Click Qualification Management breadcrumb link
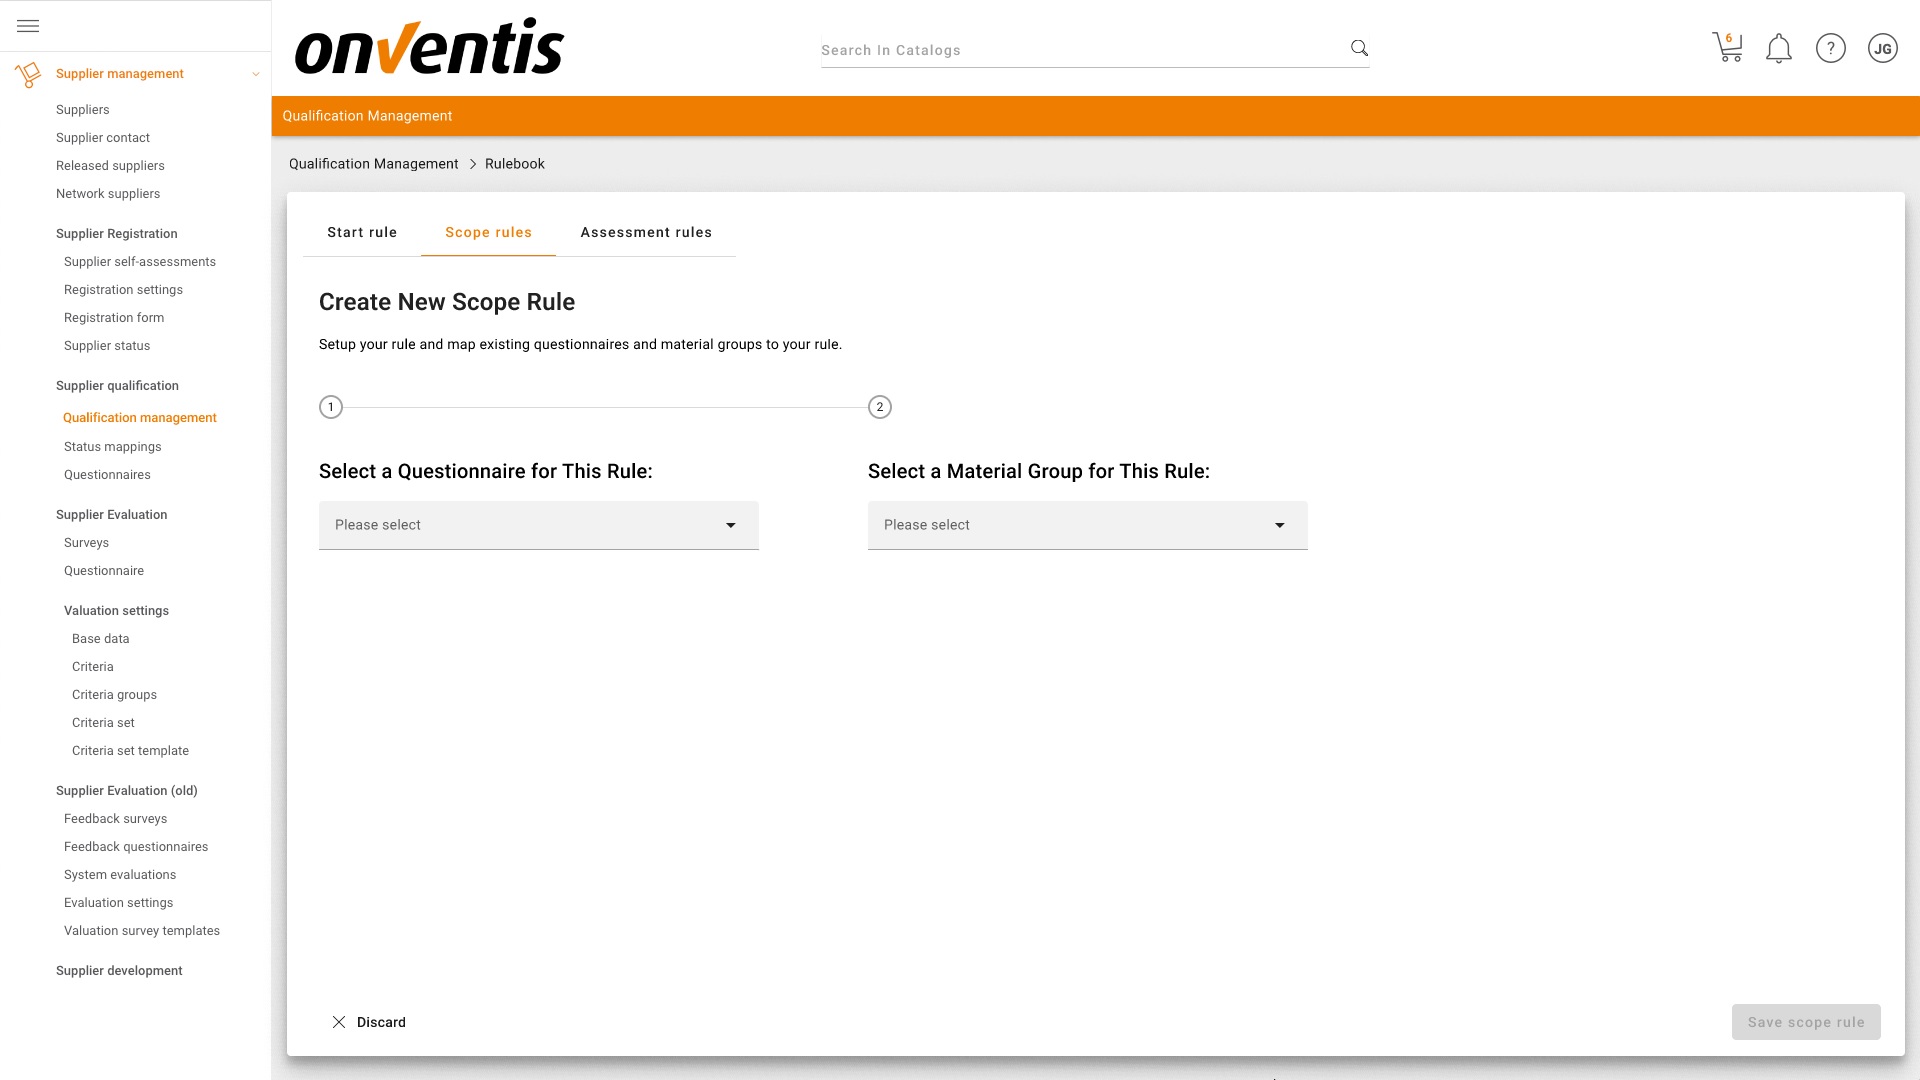The width and height of the screenshot is (1920, 1080). 373,164
